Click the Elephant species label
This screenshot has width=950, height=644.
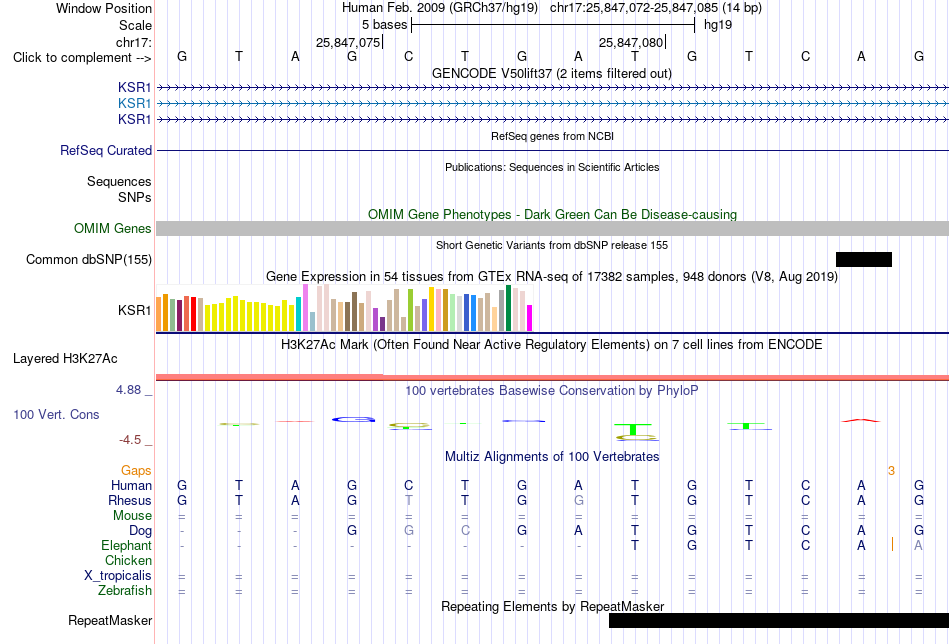tap(127, 546)
